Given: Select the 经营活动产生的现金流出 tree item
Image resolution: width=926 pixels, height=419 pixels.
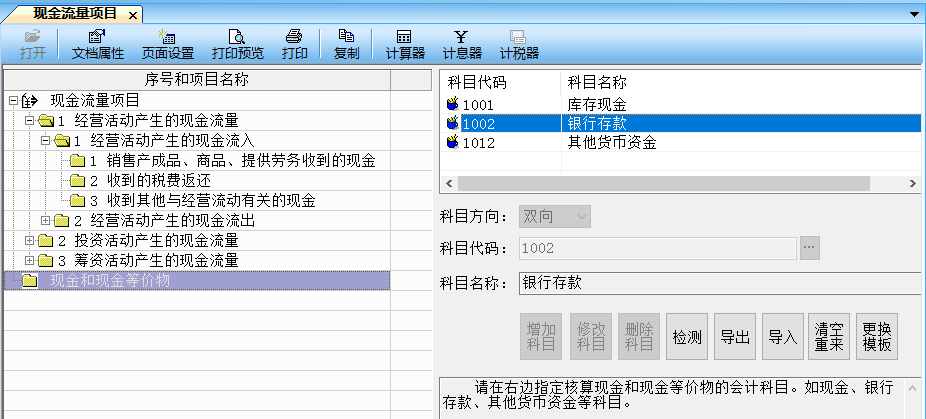Looking at the screenshot, I should pyautogui.click(x=164, y=220).
